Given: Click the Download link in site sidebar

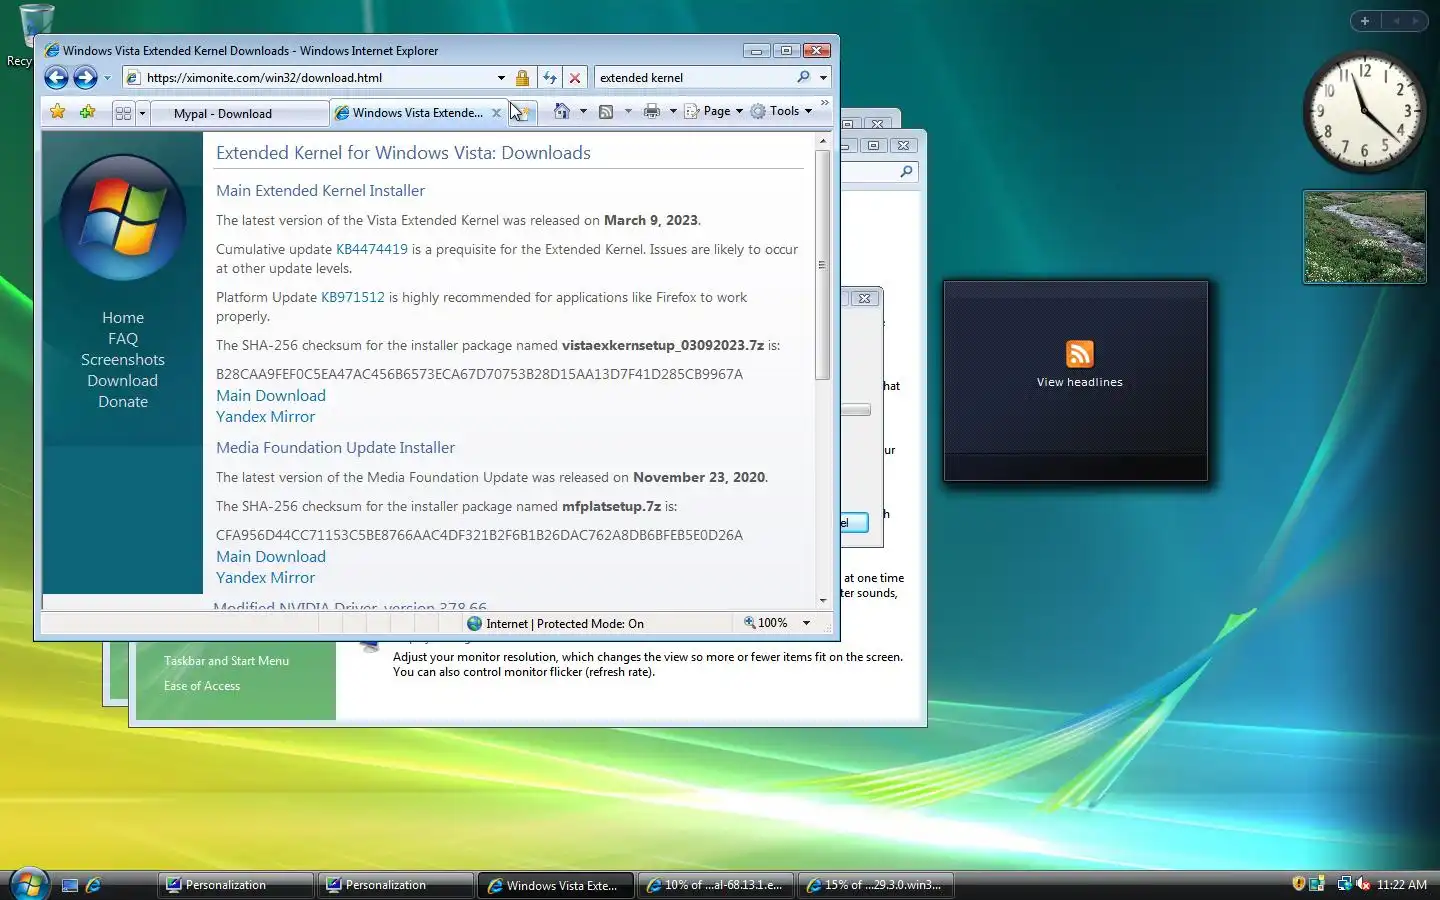Looking at the screenshot, I should pos(123,380).
